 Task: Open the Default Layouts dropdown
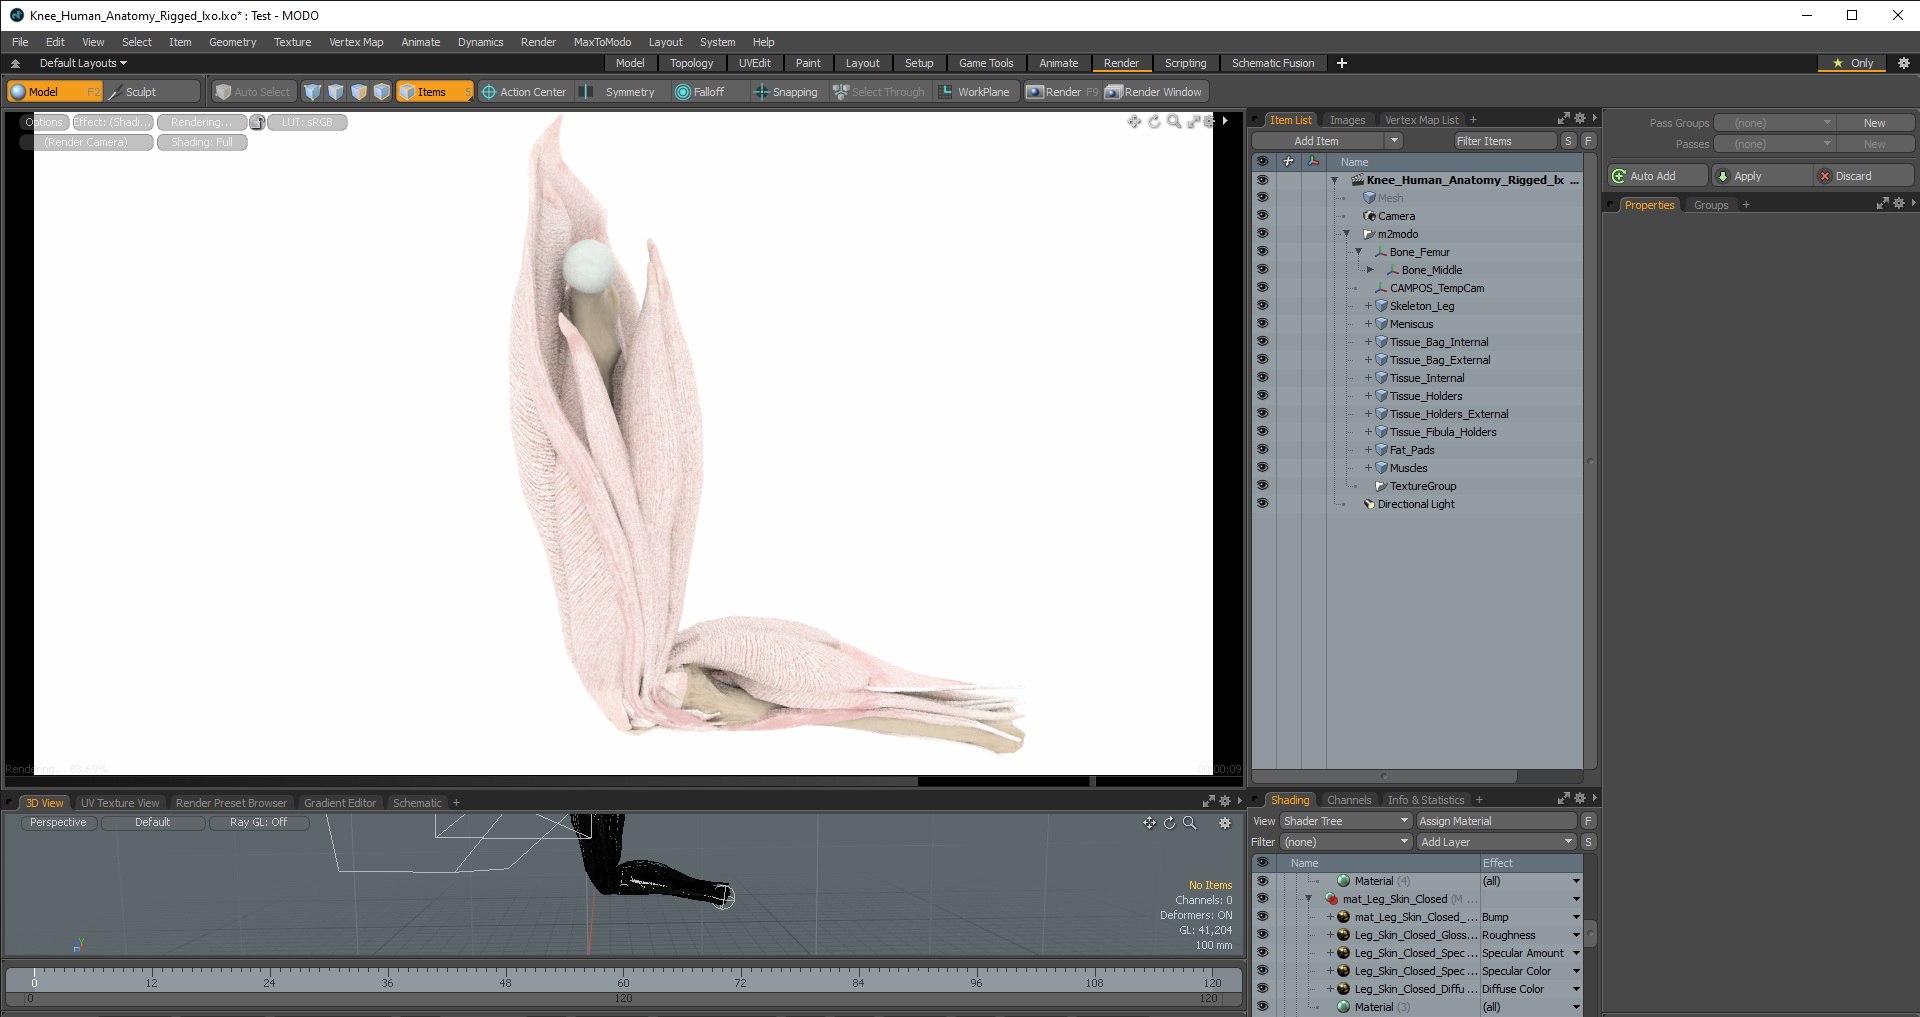click(83, 63)
